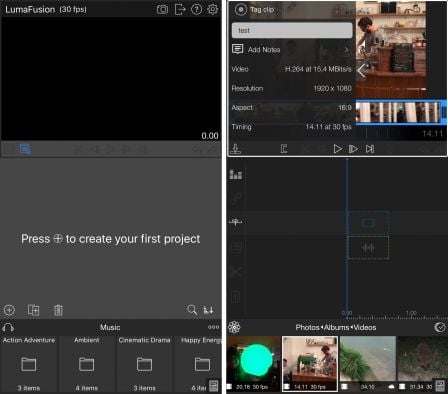Viewport: 448px width, 394px height.
Task: Tap the camera icon in LumaFusion header
Action: tap(162, 9)
